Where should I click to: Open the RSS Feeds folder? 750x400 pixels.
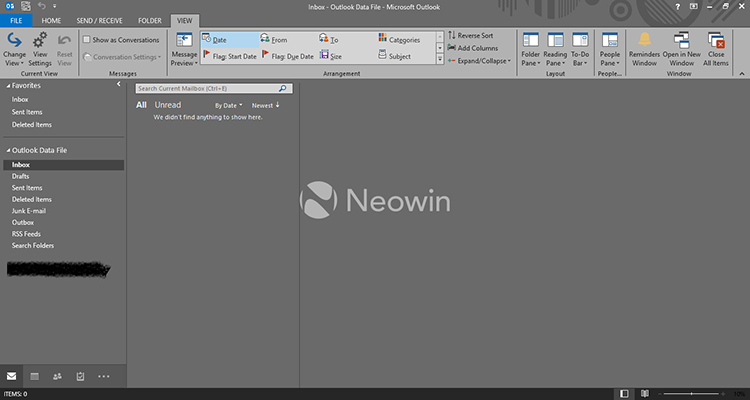[26, 234]
